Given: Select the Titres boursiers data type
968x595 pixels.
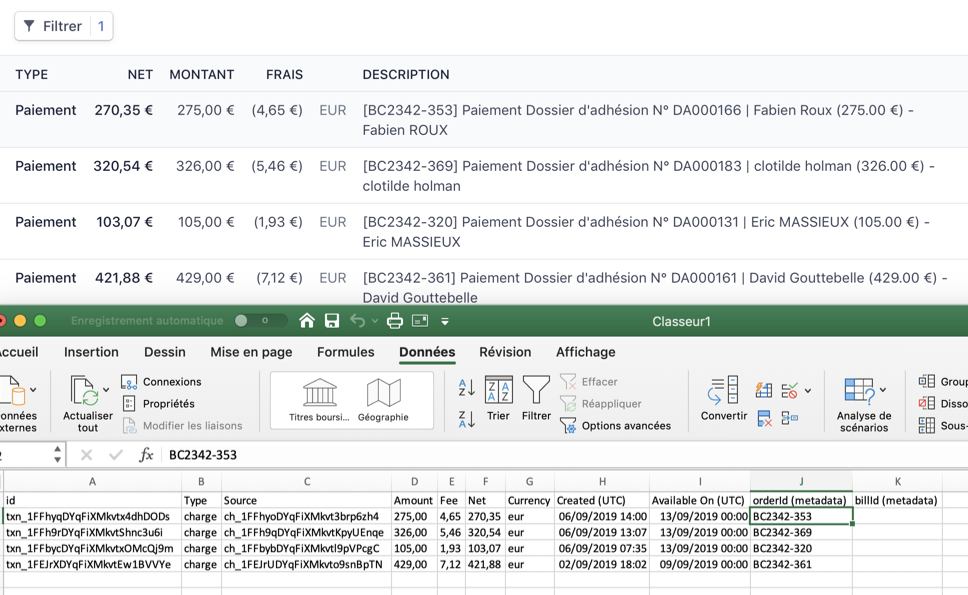Looking at the screenshot, I should click(x=319, y=400).
